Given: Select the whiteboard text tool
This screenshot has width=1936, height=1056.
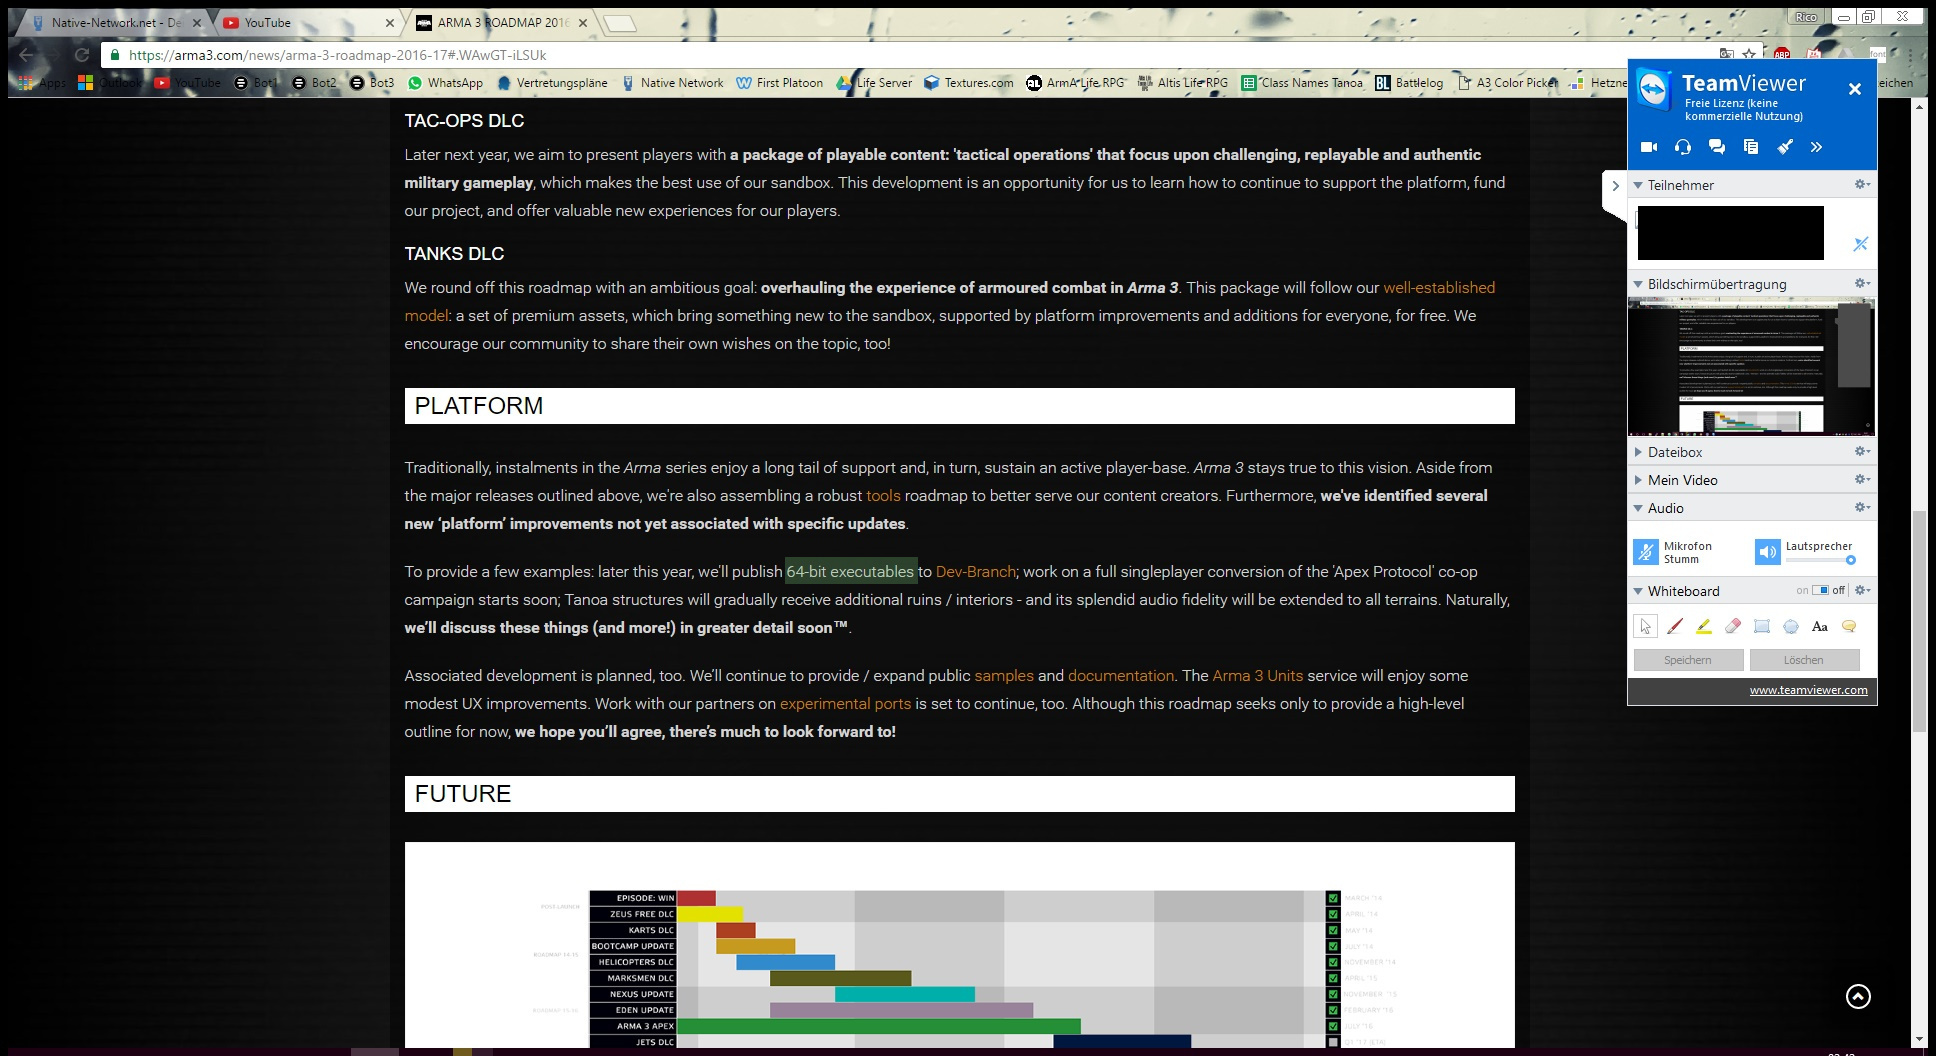Looking at the screenshot, I should [1820, 626].
